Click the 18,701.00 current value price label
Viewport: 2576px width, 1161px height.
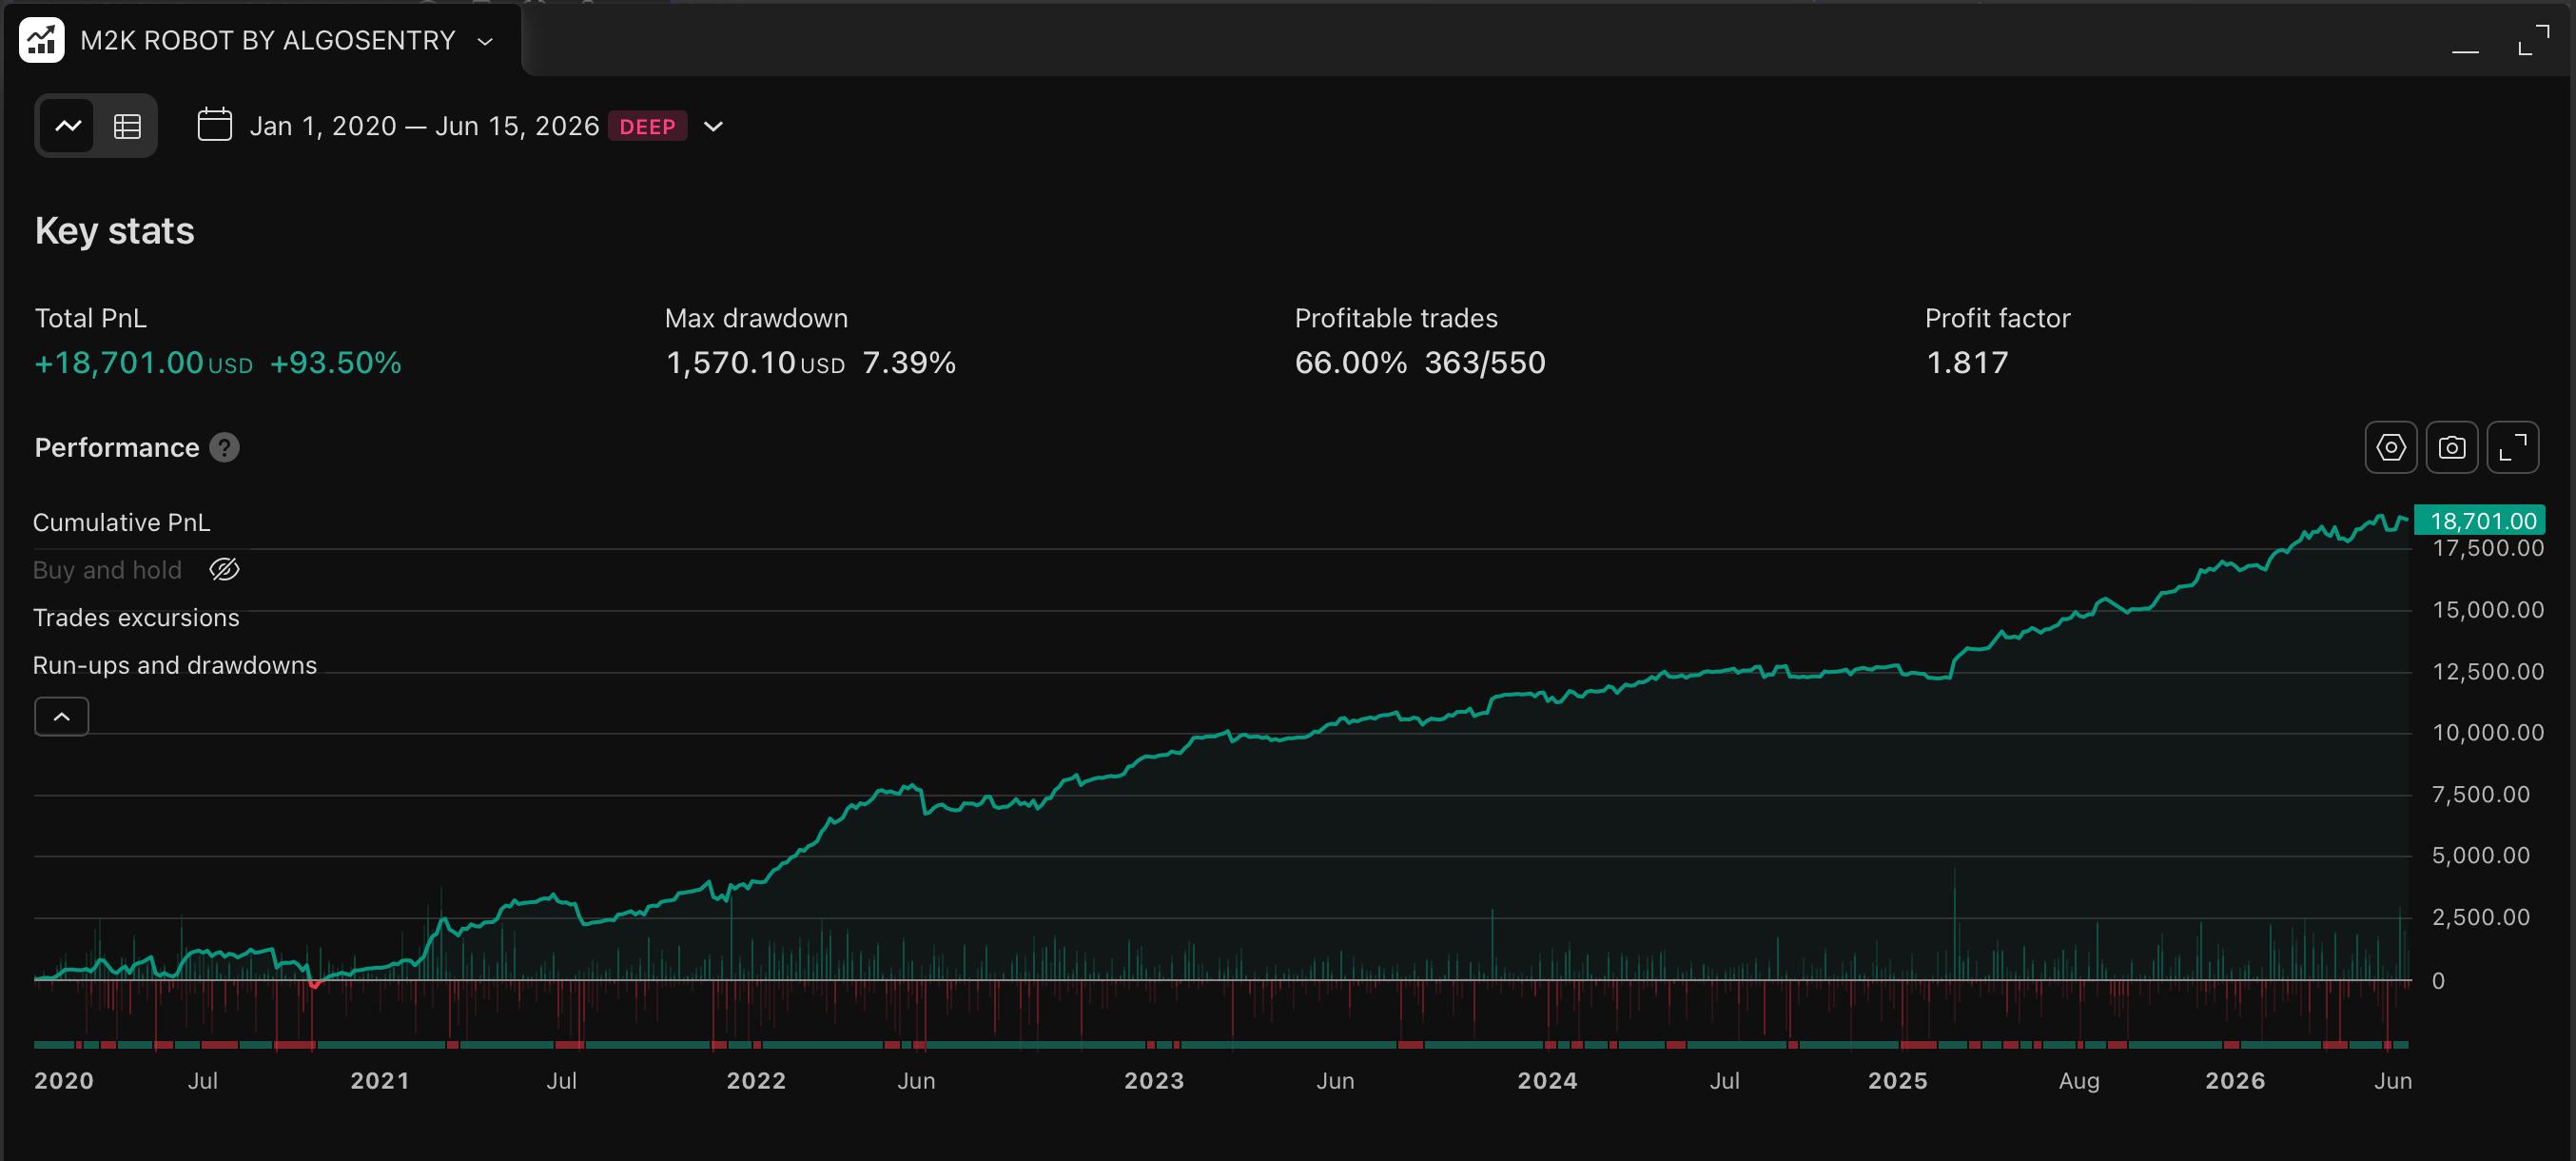pos(2480,520)
